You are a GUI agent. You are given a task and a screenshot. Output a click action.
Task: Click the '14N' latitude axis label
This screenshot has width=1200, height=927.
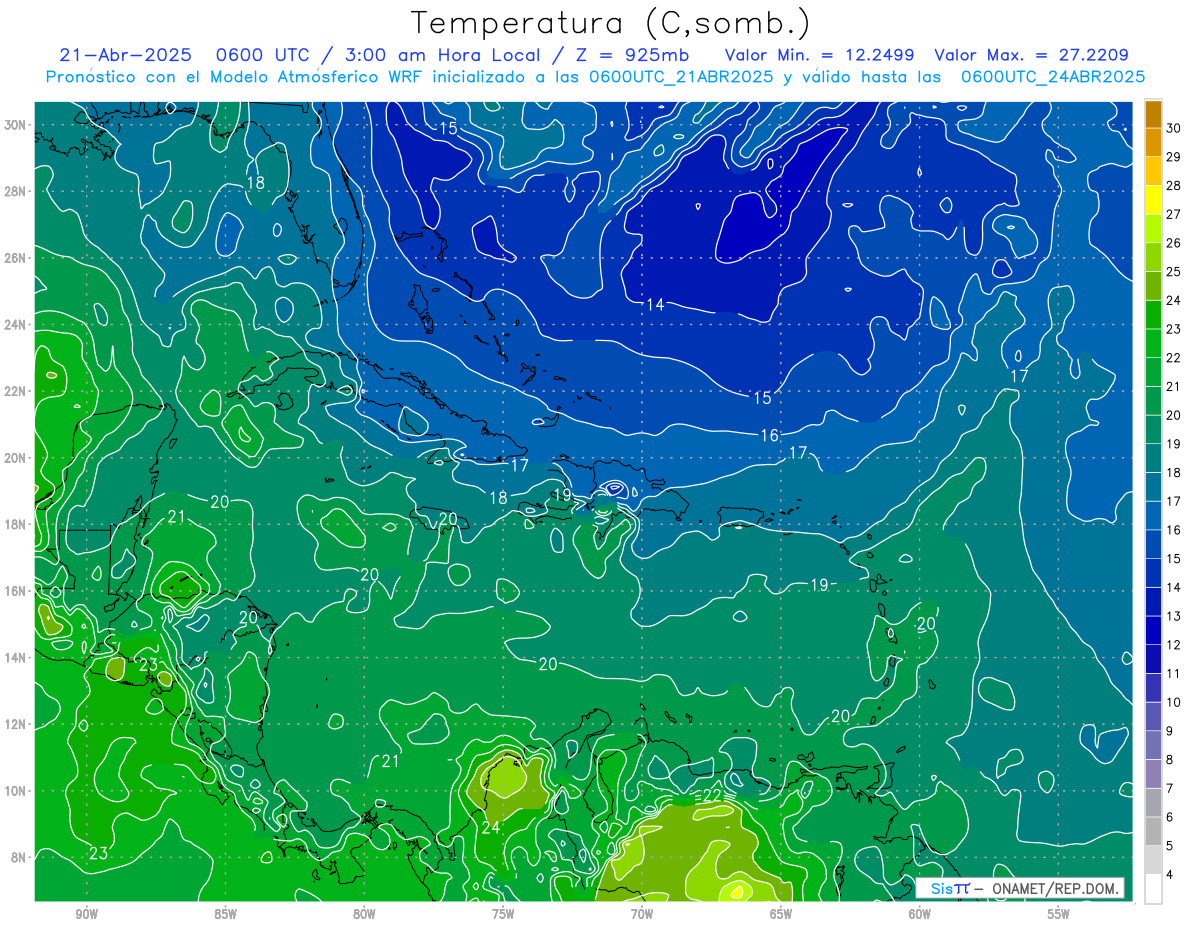pyautogui.click(x=17, y=657)
